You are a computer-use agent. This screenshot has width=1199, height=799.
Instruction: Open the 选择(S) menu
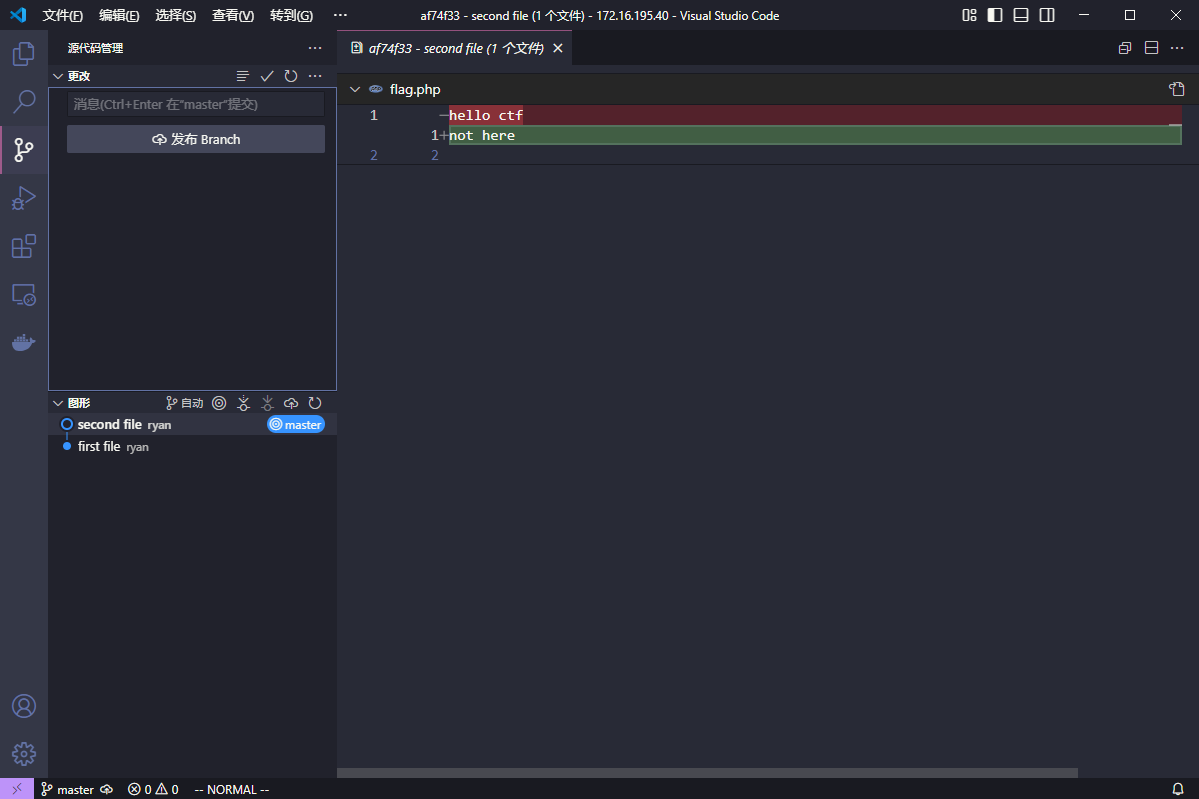[175, 15]
